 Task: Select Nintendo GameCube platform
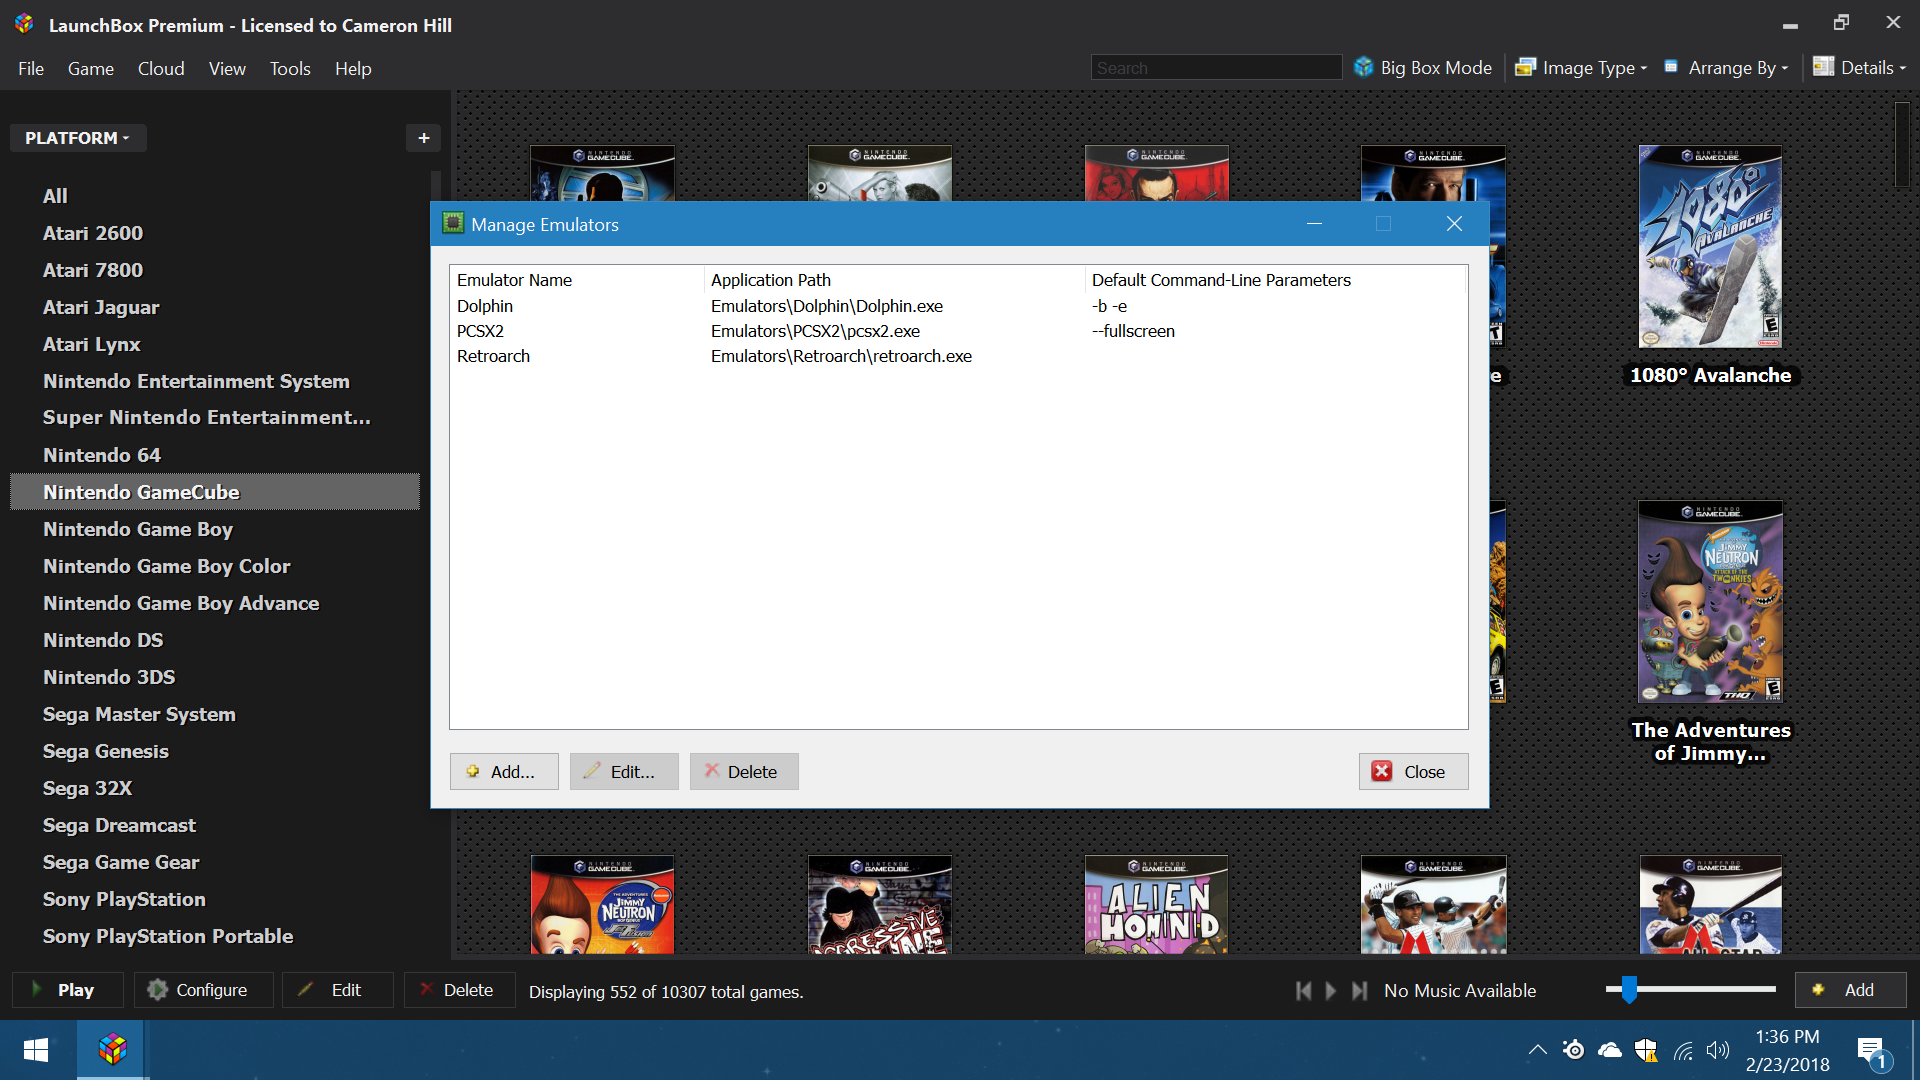point(215,492)
